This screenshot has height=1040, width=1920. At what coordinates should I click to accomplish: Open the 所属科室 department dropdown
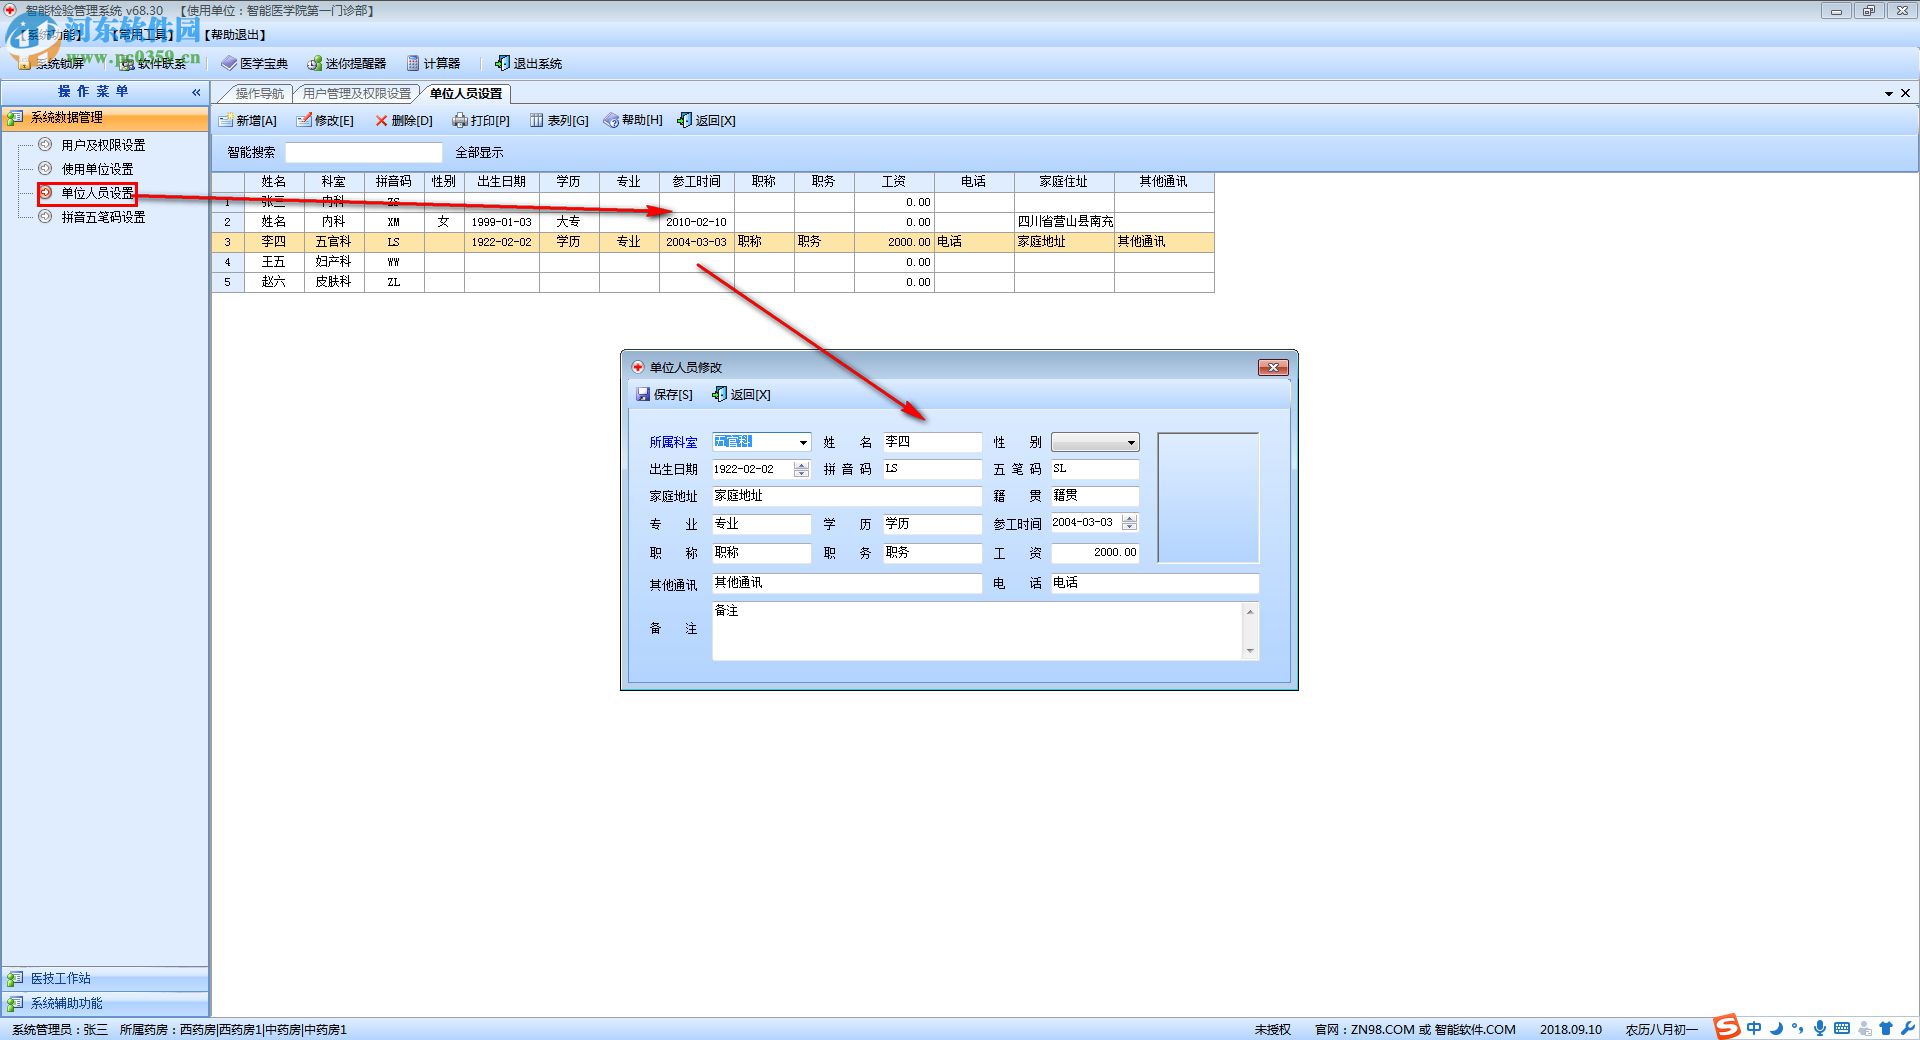tap(803, 442)
